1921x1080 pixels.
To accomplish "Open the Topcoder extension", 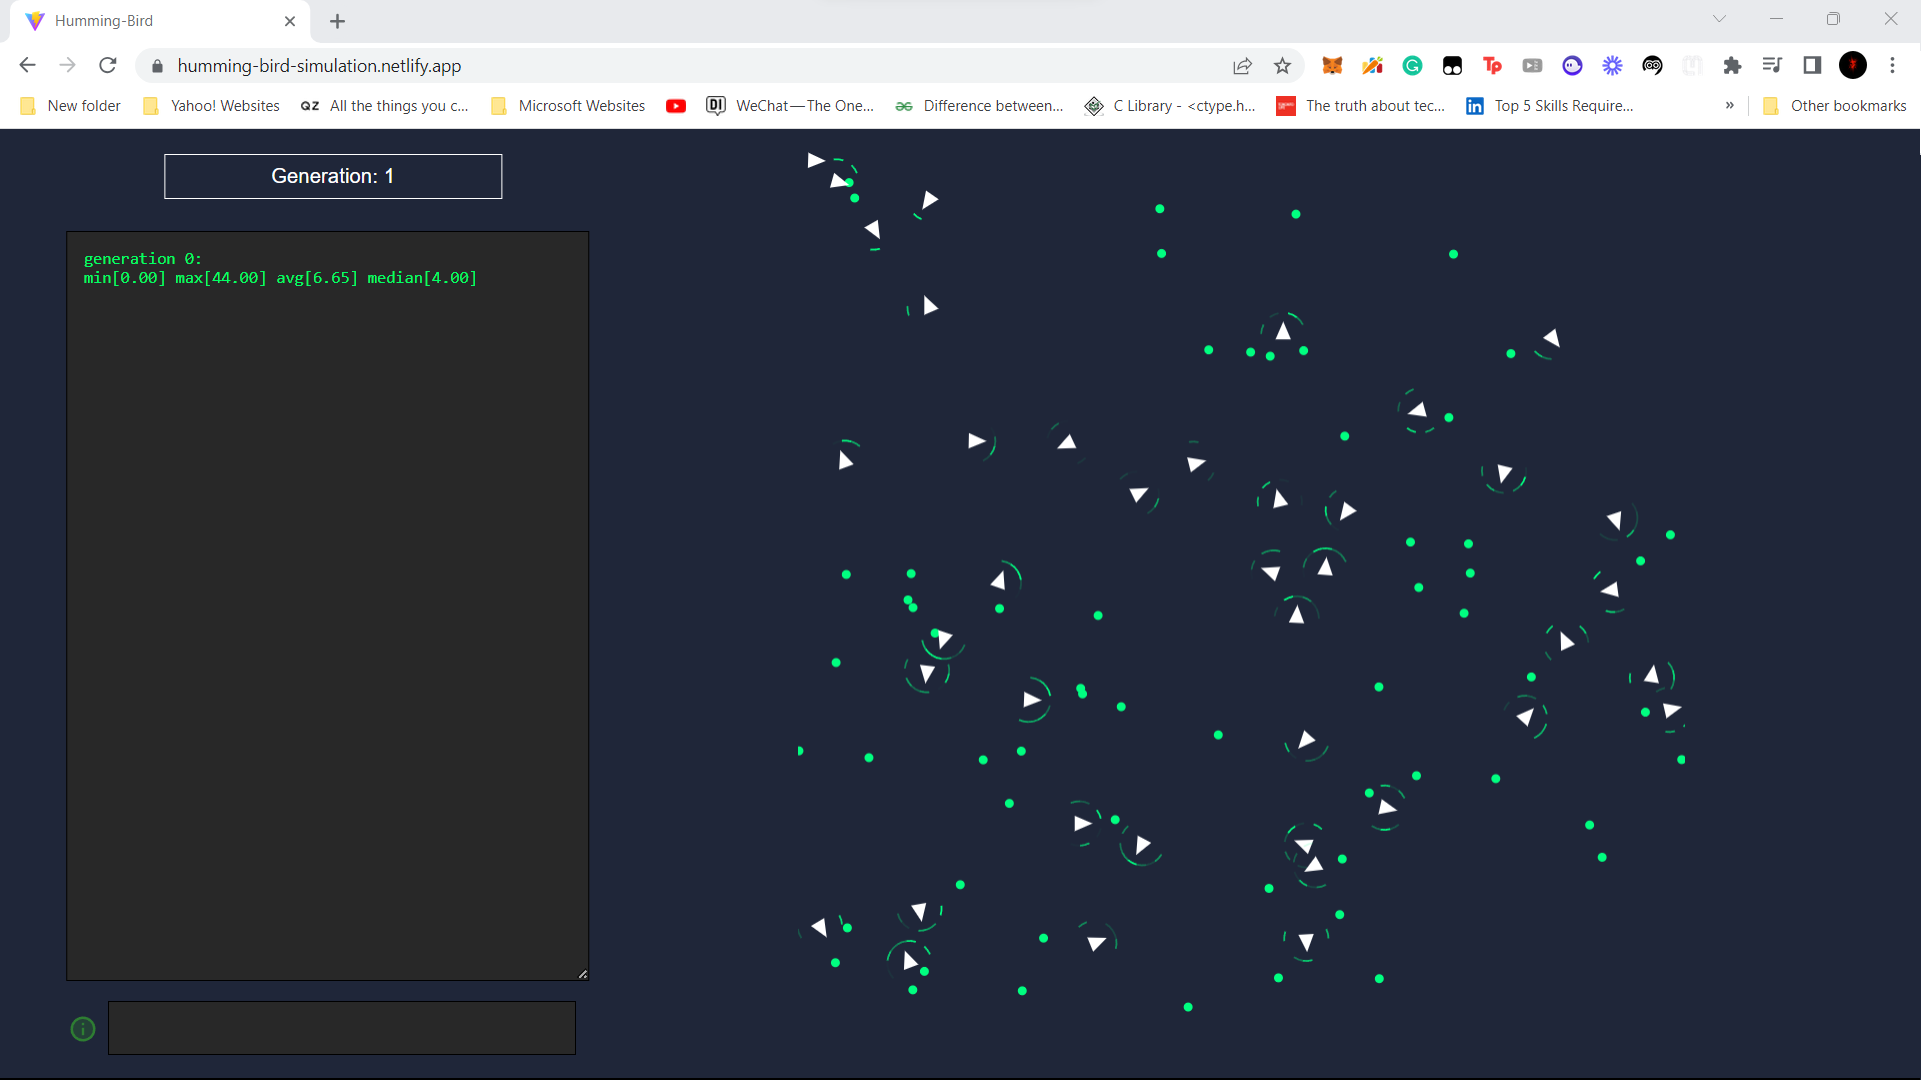I will click(x=1493, y=65).
